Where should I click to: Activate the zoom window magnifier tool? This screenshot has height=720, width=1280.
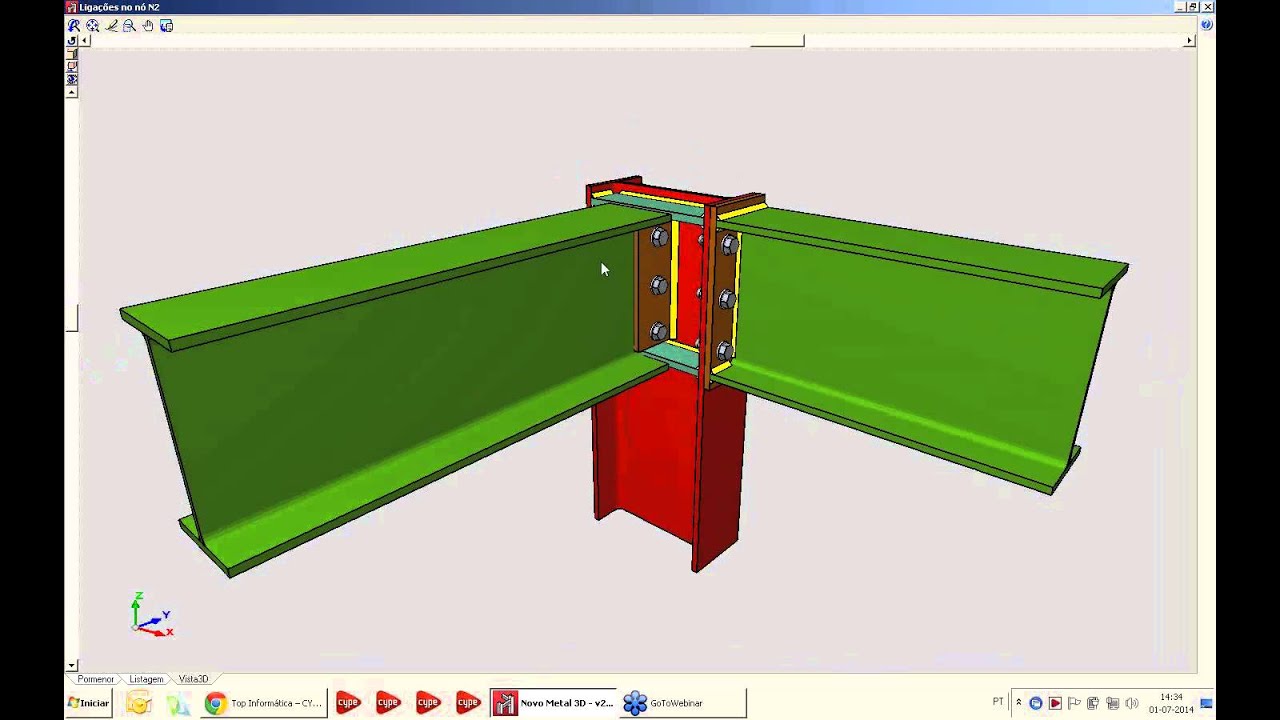pos(129,26)
